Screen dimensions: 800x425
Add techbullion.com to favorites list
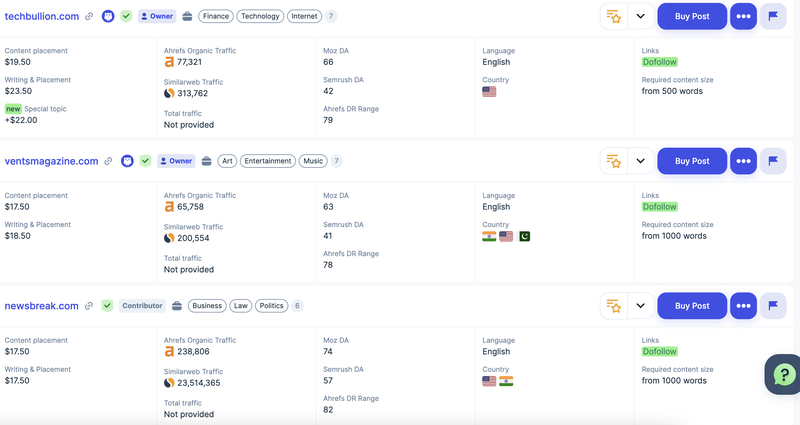point(614,17)
